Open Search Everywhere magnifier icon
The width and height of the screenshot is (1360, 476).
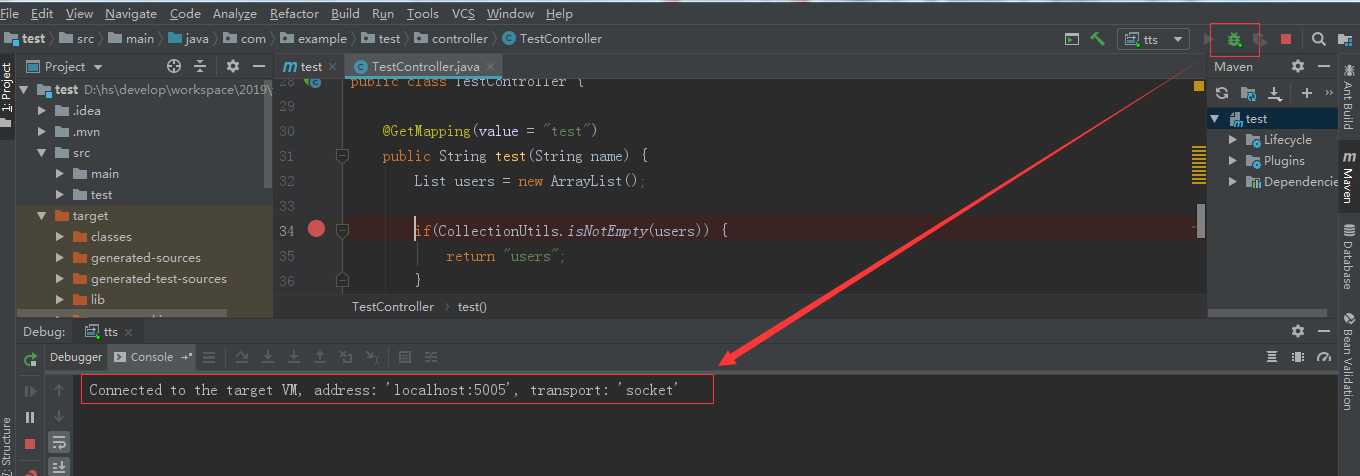click(x=1318, y=39)
